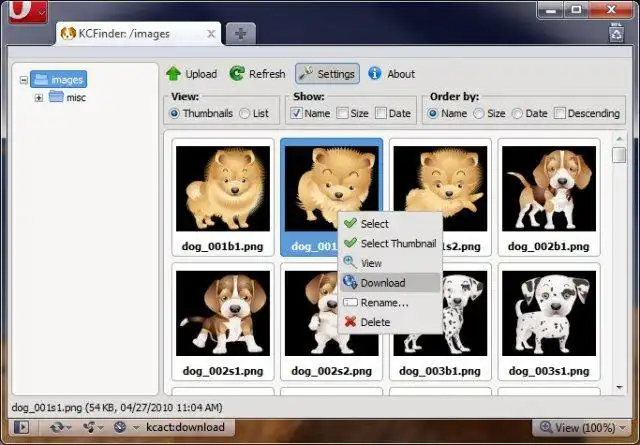
Task: Click the blue About info icon
Action: [375, 73]
